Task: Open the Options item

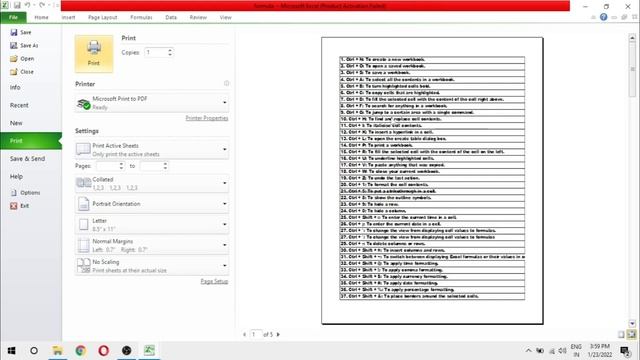Action: [x=26, y=193]
